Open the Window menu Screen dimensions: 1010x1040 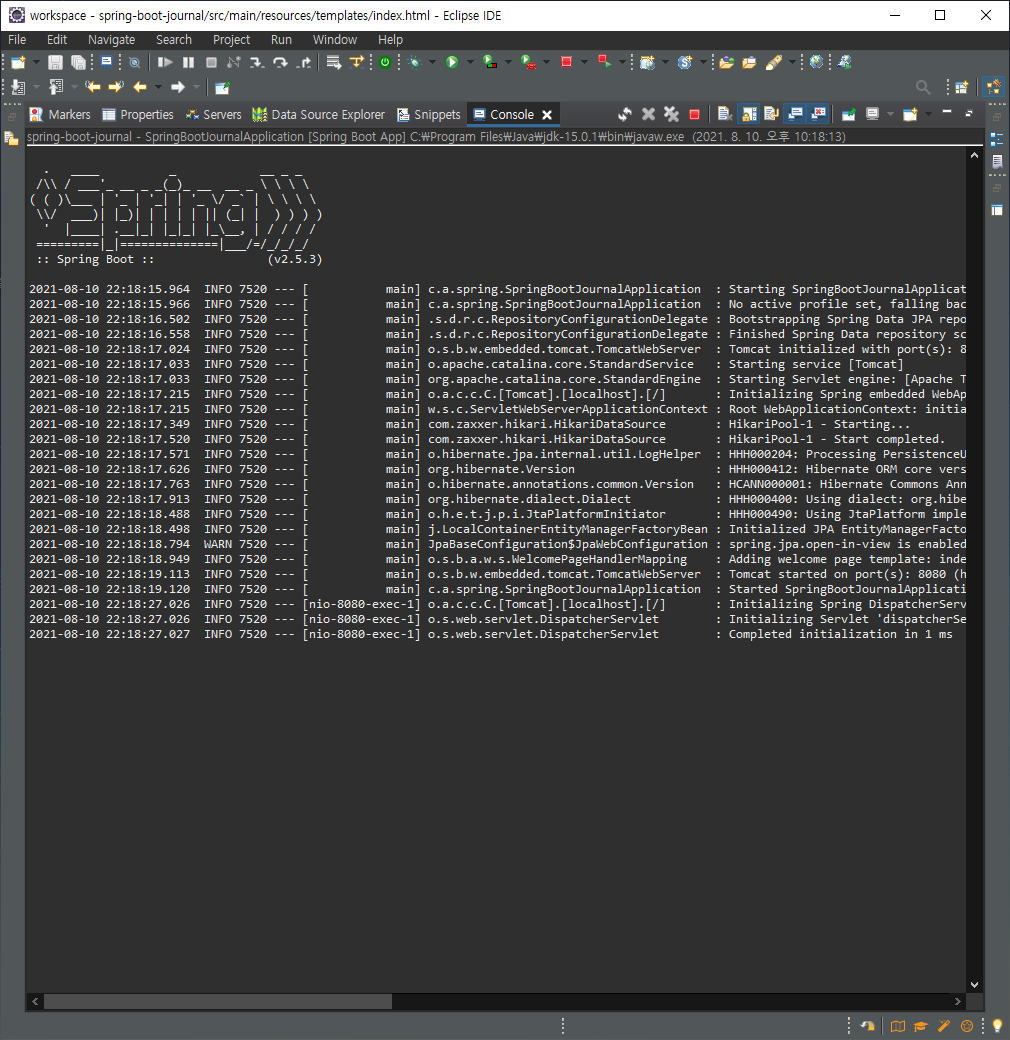pos(335,40)
